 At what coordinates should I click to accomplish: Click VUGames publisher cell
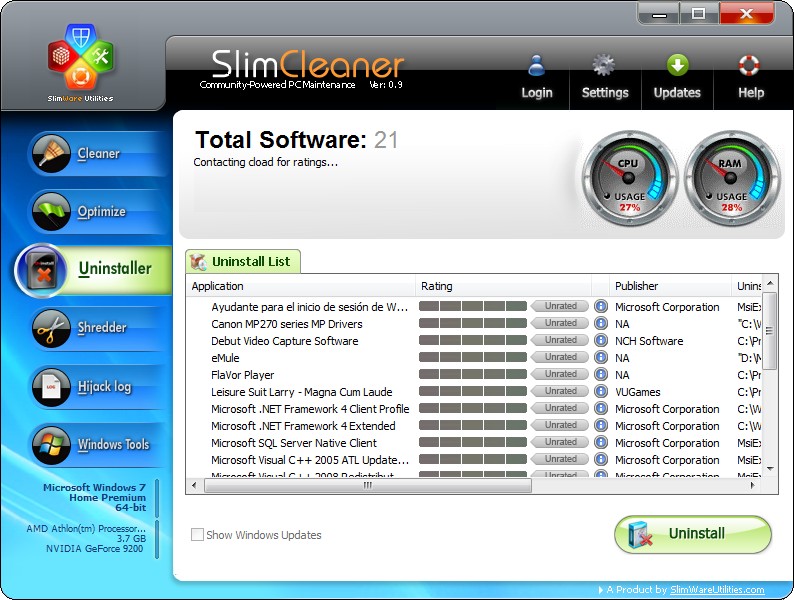pos(638,392)
